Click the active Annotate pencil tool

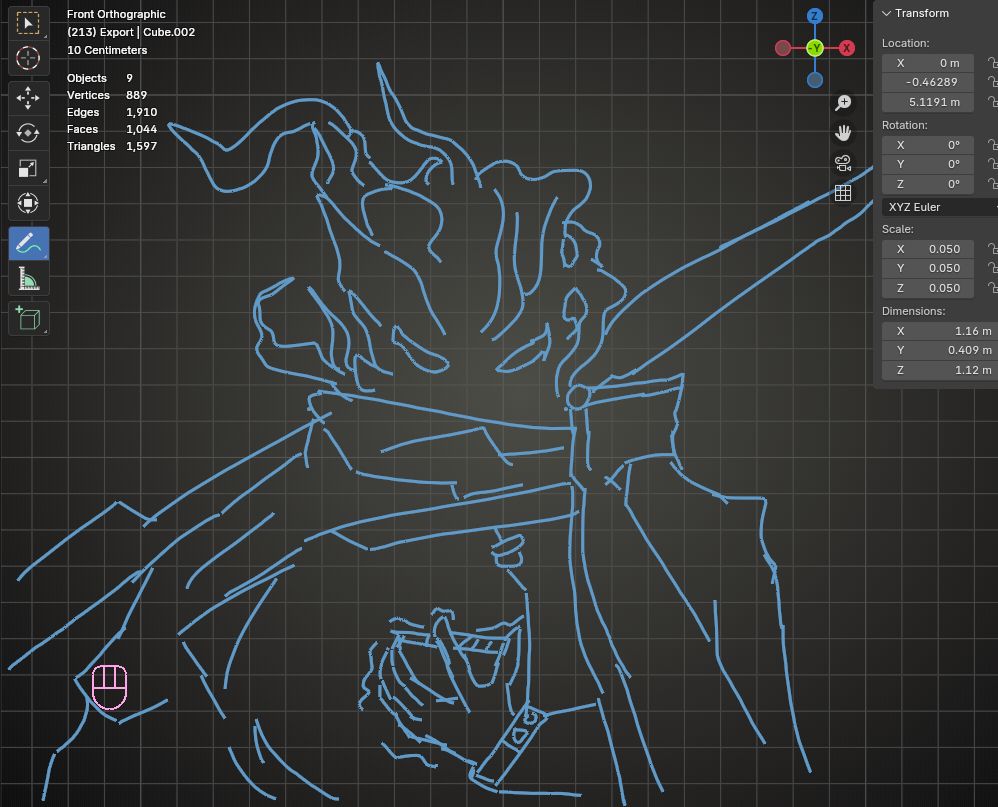point(28,244)
